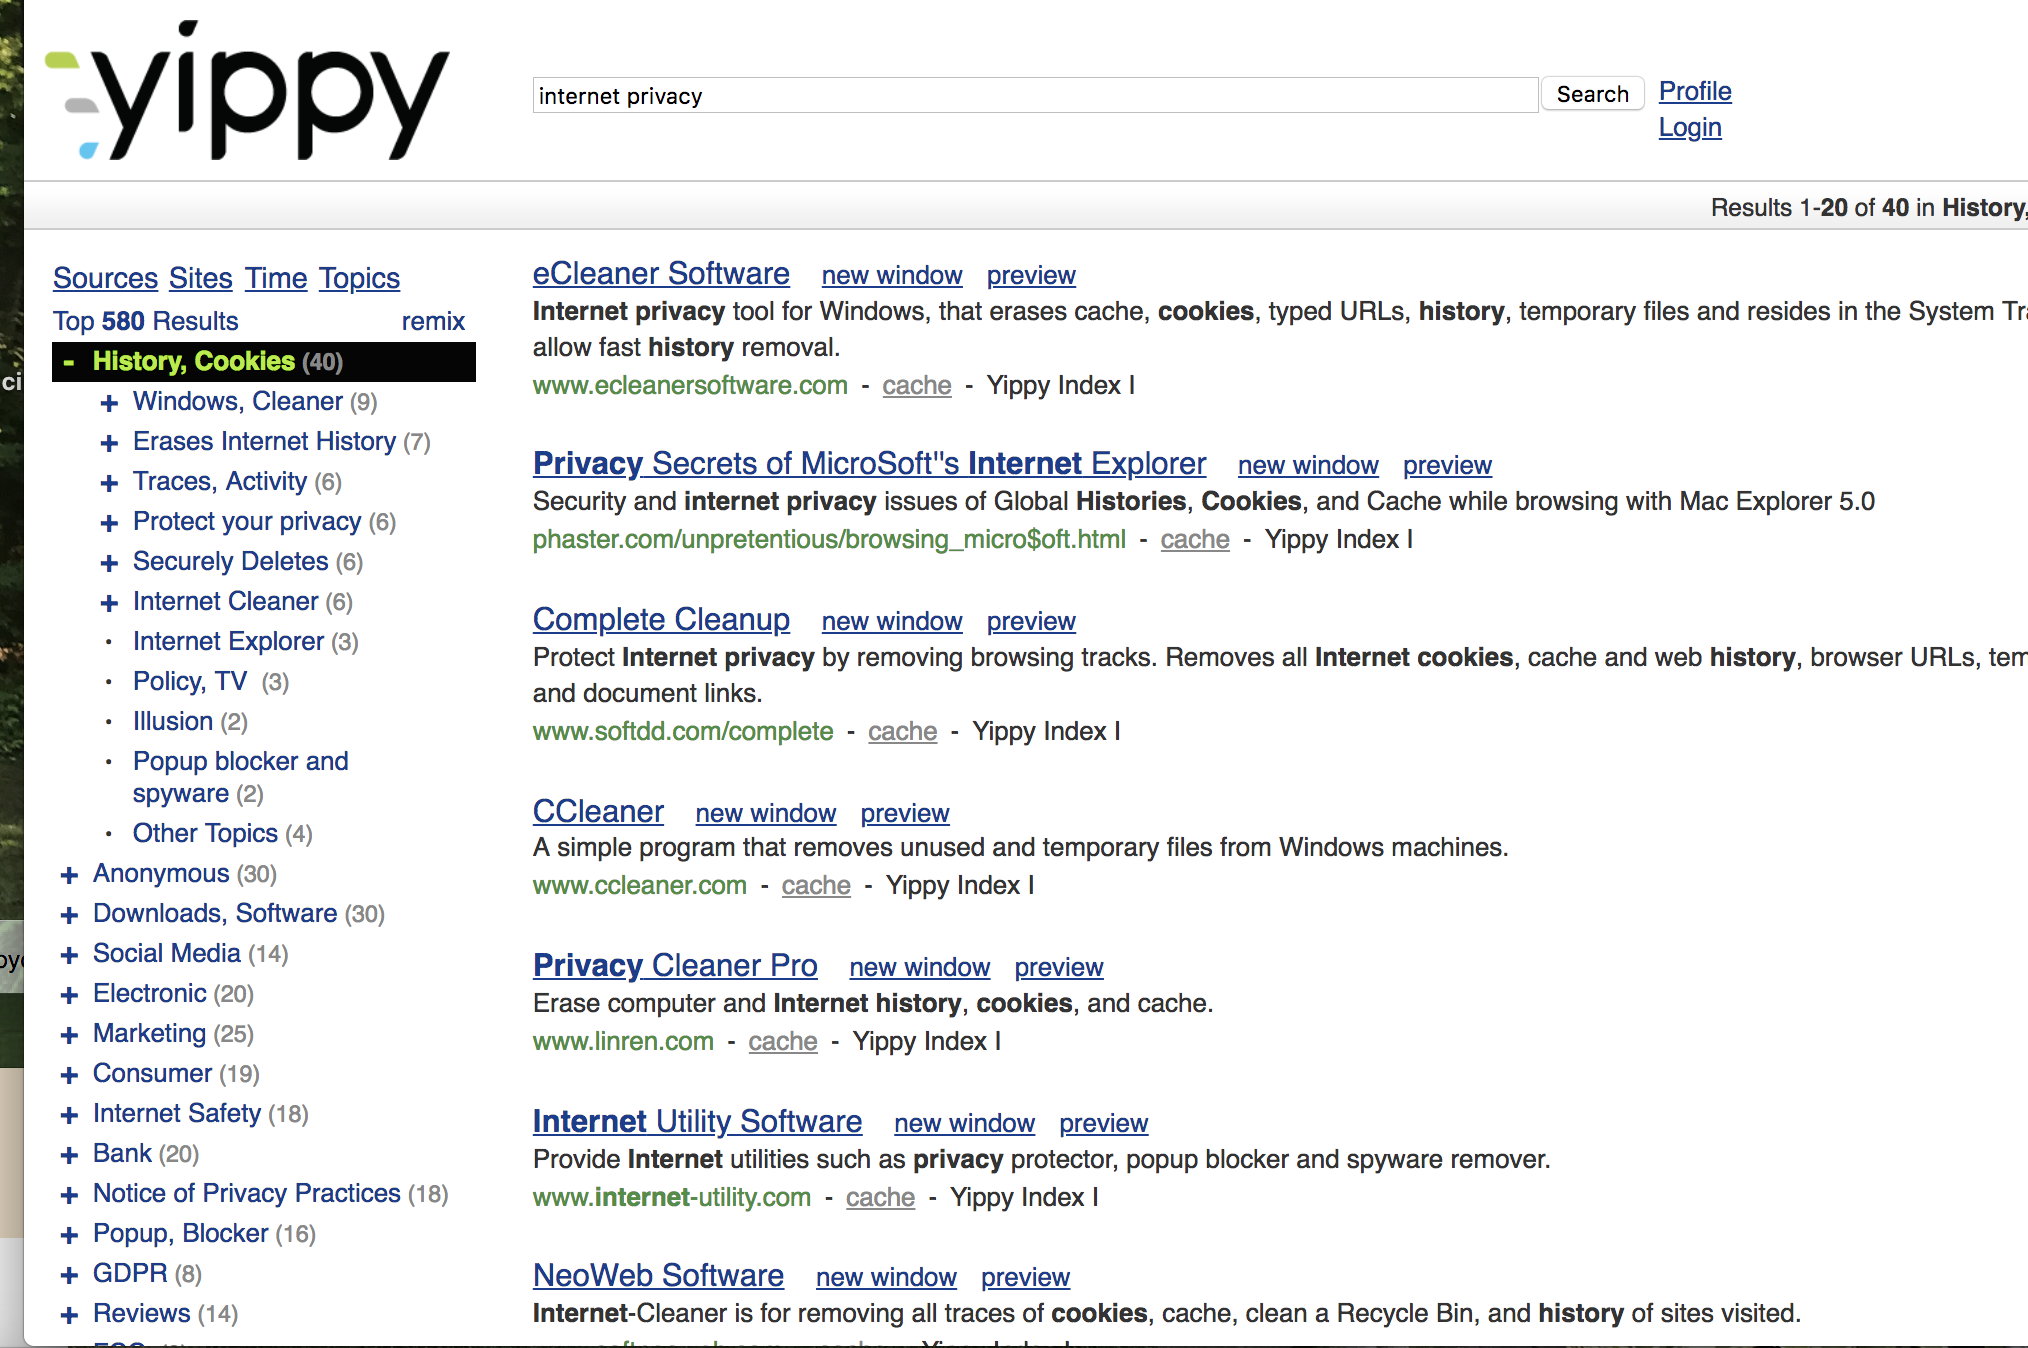The image size is (2028, 1348).
Task: Click the Yippy logo
Action: [x=247, y=92]
